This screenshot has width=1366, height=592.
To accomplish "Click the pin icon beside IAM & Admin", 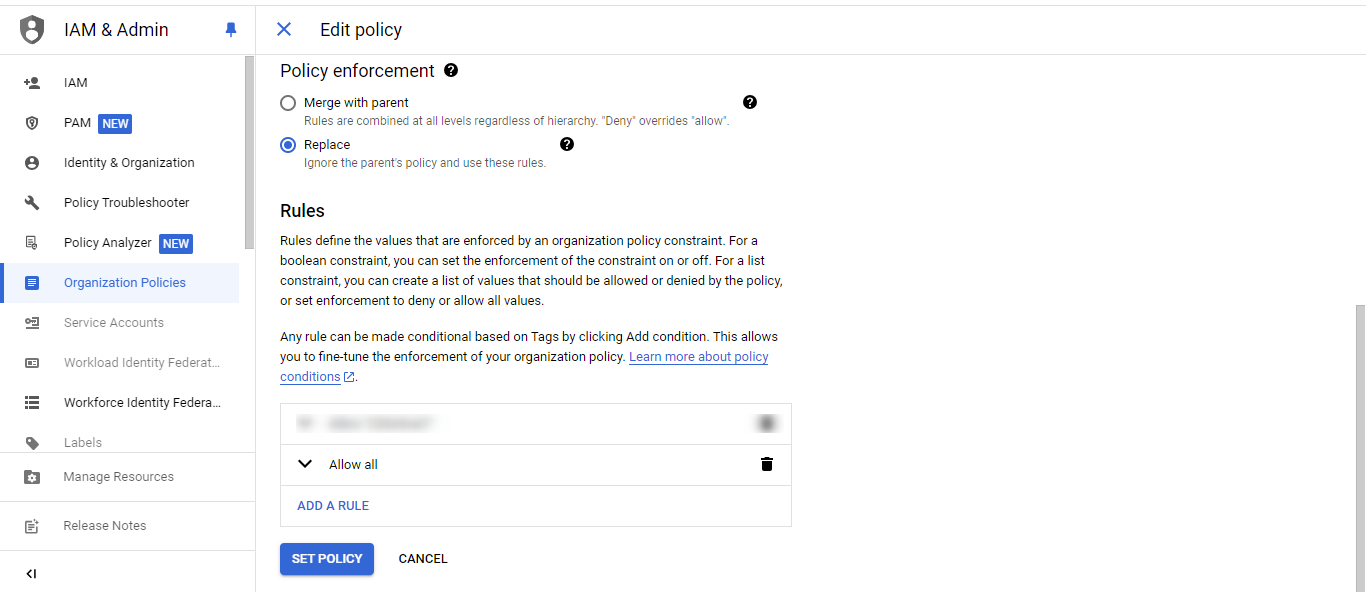I will coord(231,30).
